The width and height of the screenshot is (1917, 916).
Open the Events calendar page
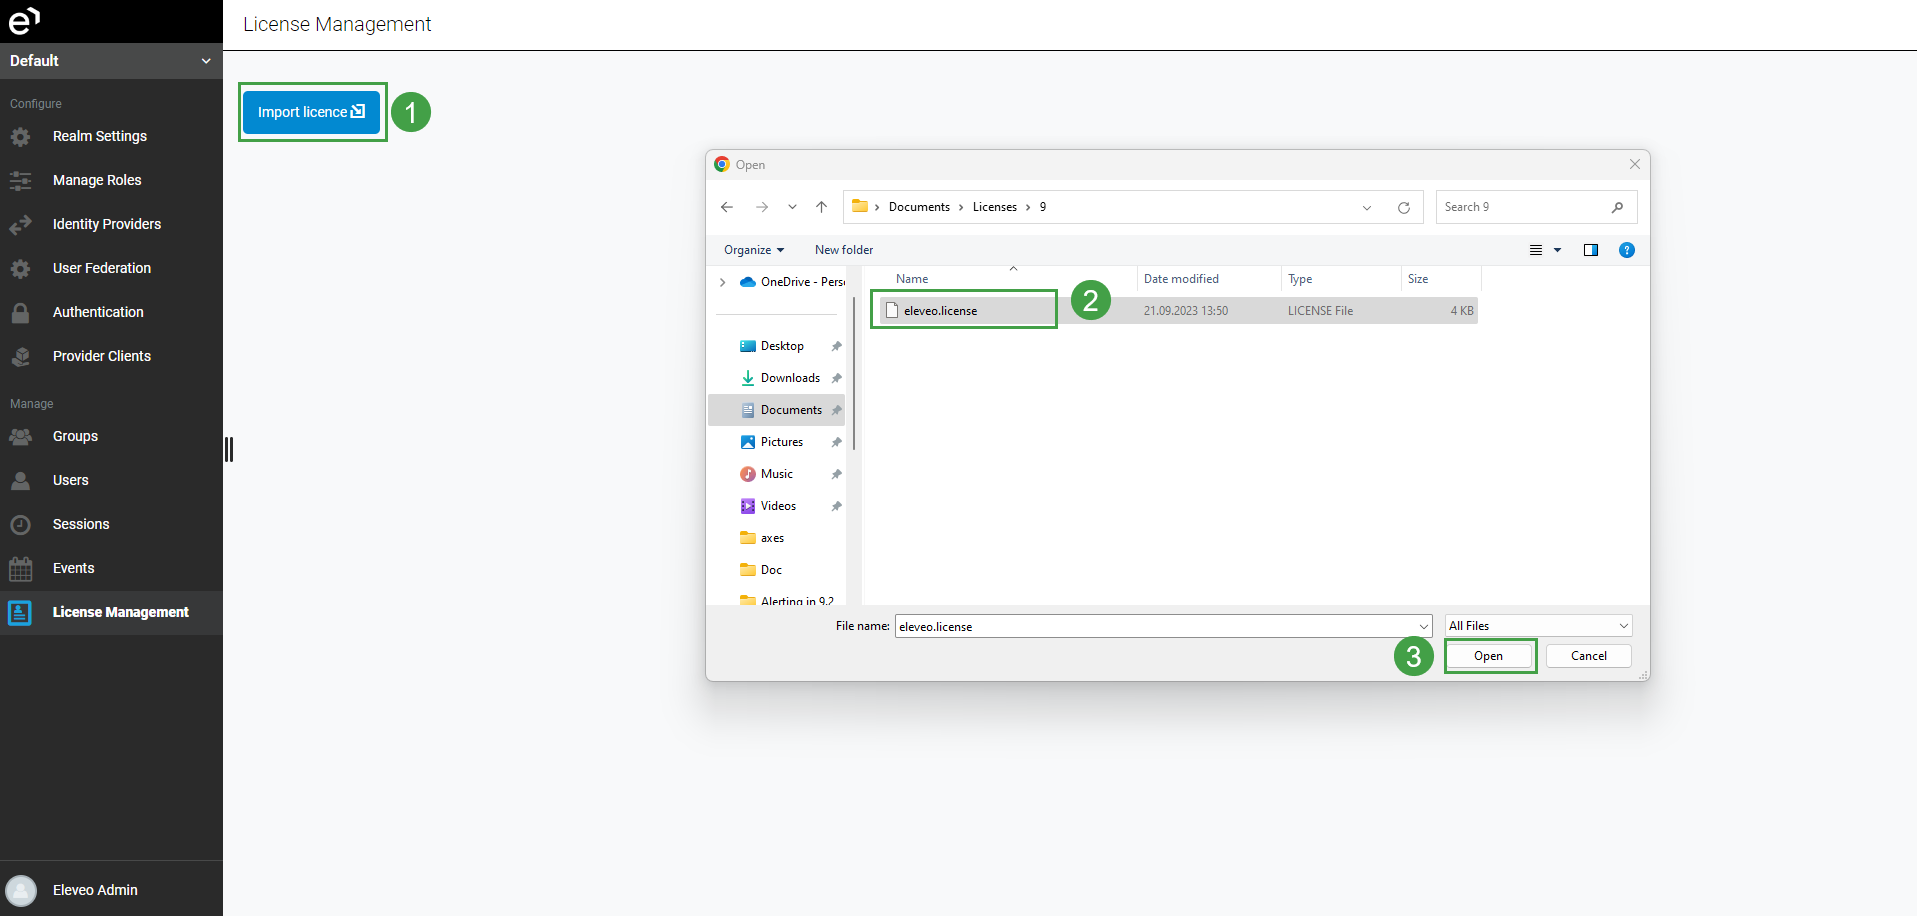click(x=73, y=568)
